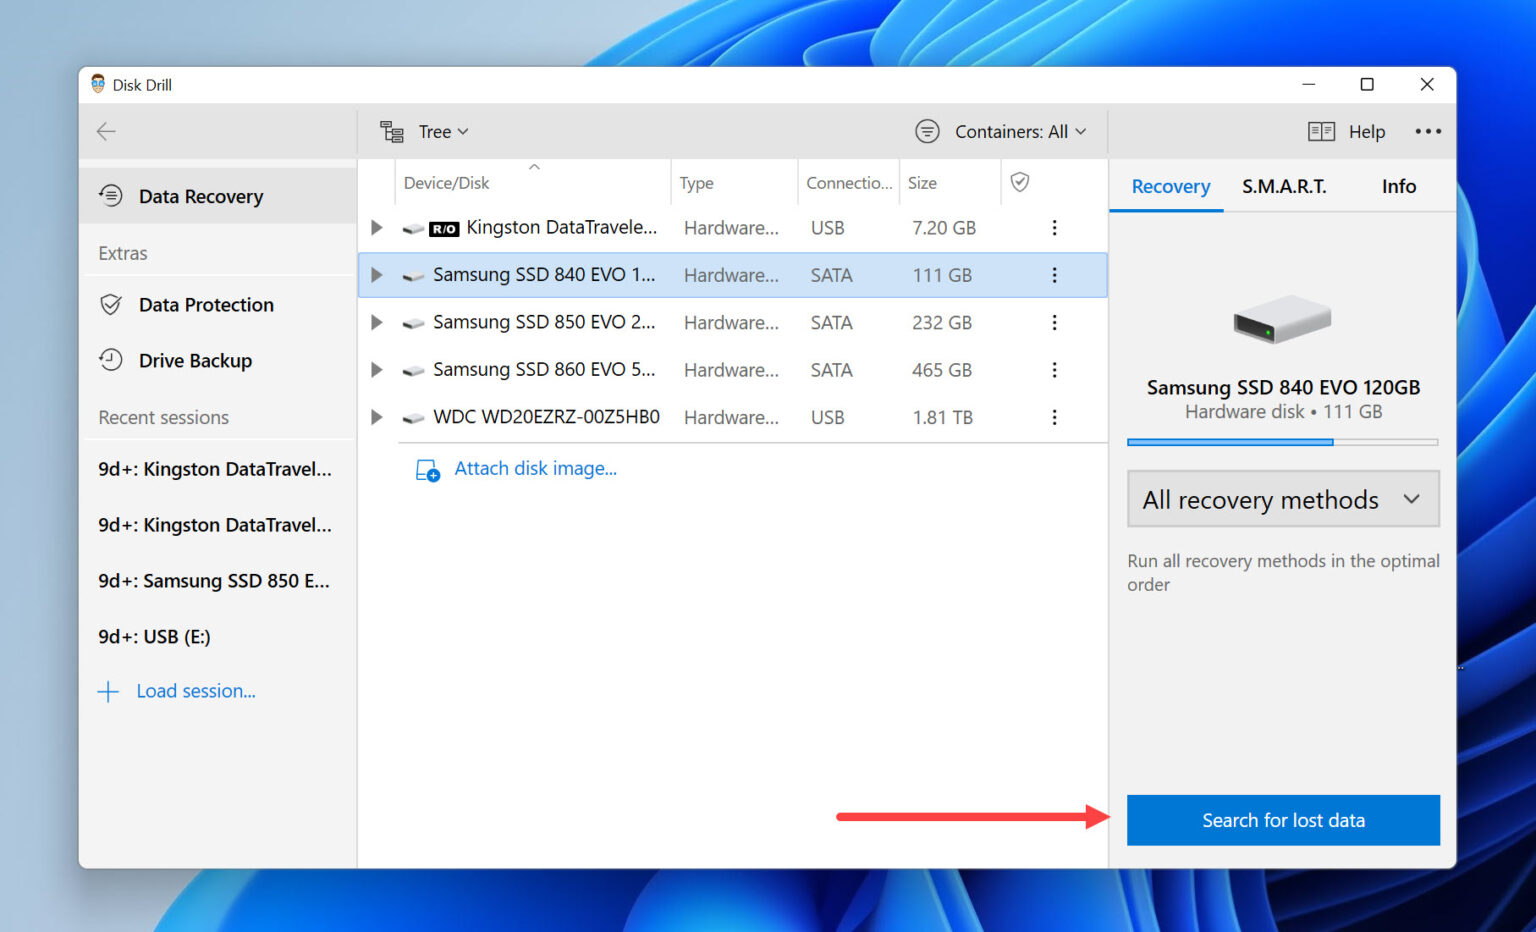Click the R/O badge on Kingston DataTraveler

443,228
